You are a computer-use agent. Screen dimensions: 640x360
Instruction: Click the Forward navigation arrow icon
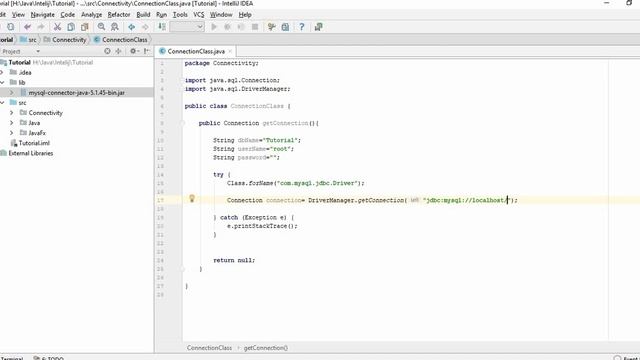tap(145, 27)
